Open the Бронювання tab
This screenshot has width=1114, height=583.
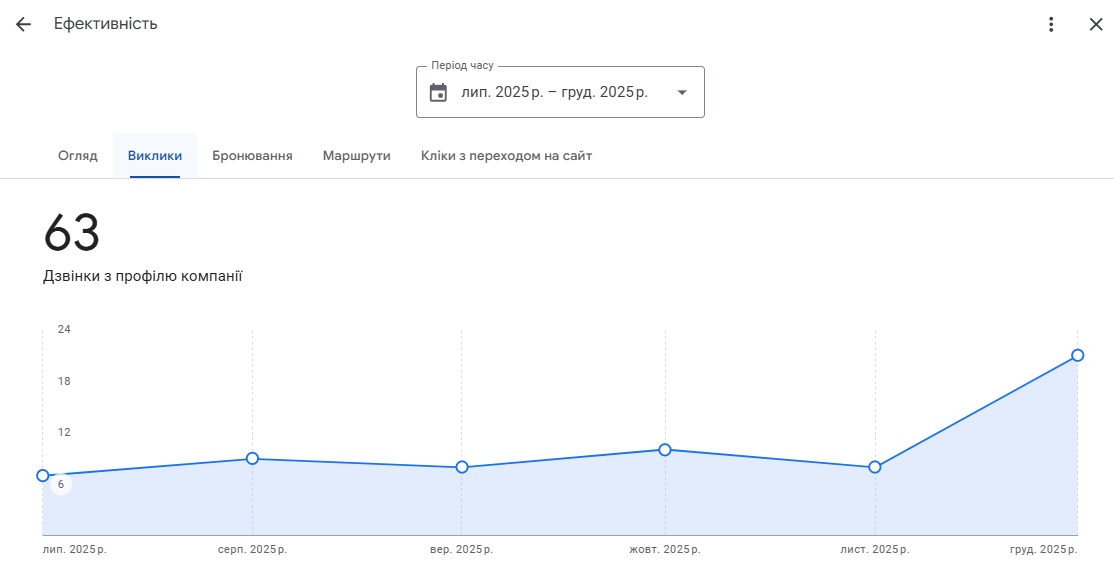coord(252,156)
